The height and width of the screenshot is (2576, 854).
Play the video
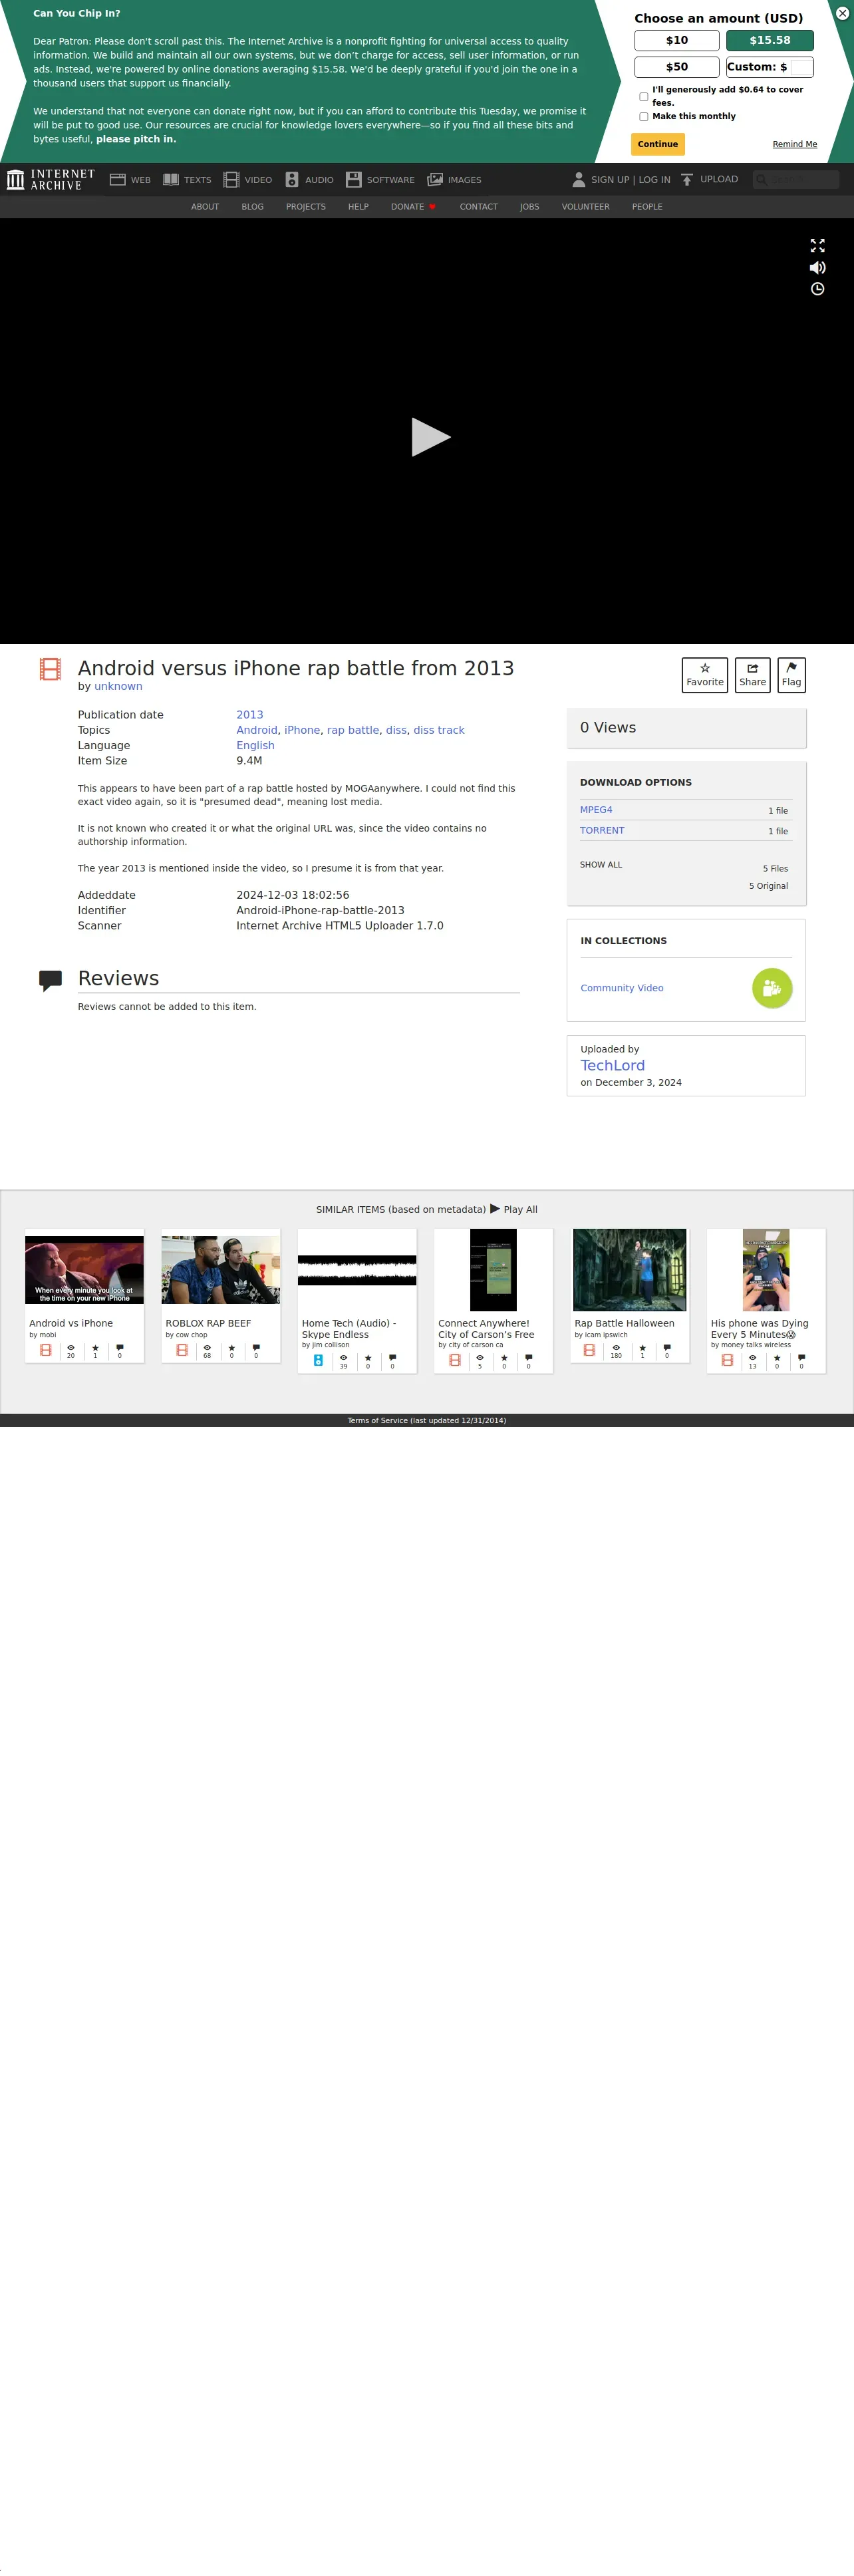[x=431, y=437]
